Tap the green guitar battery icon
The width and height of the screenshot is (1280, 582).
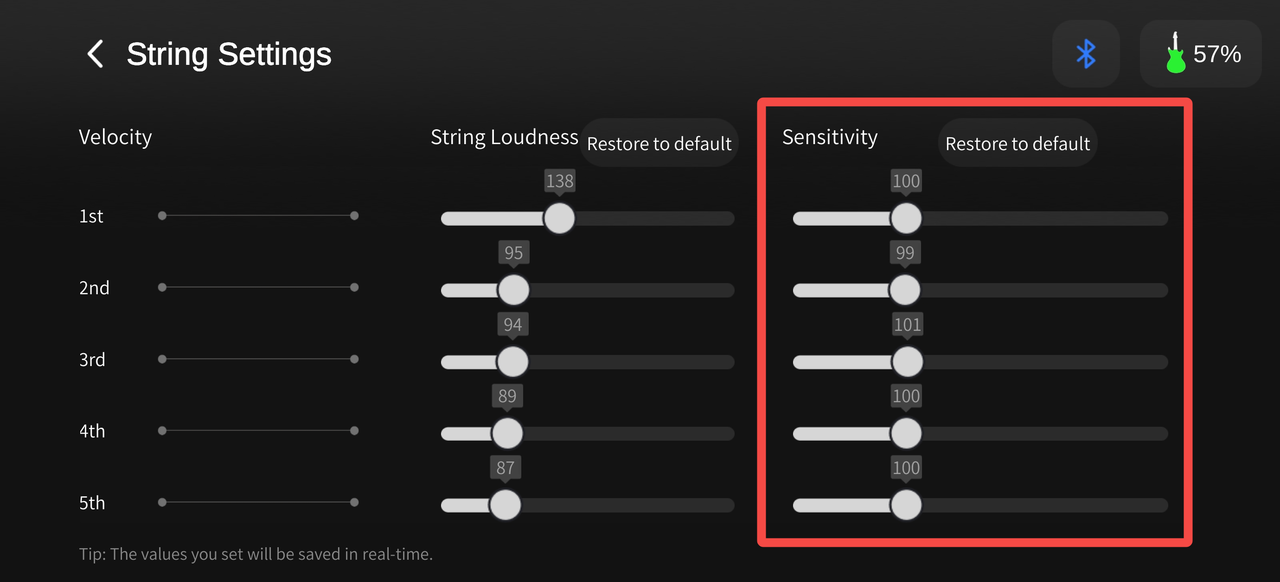coord(1176,54)
